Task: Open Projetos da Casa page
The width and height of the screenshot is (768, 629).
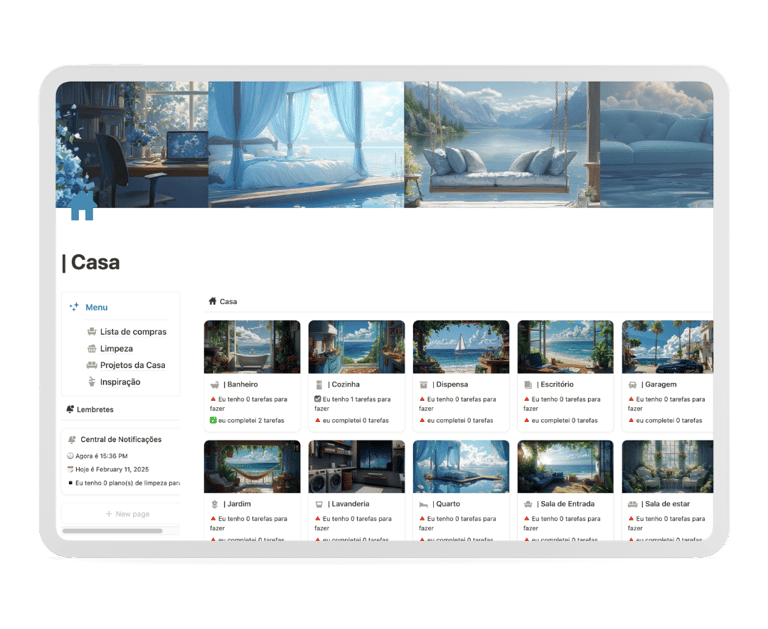Action: (x=133, y=365)
